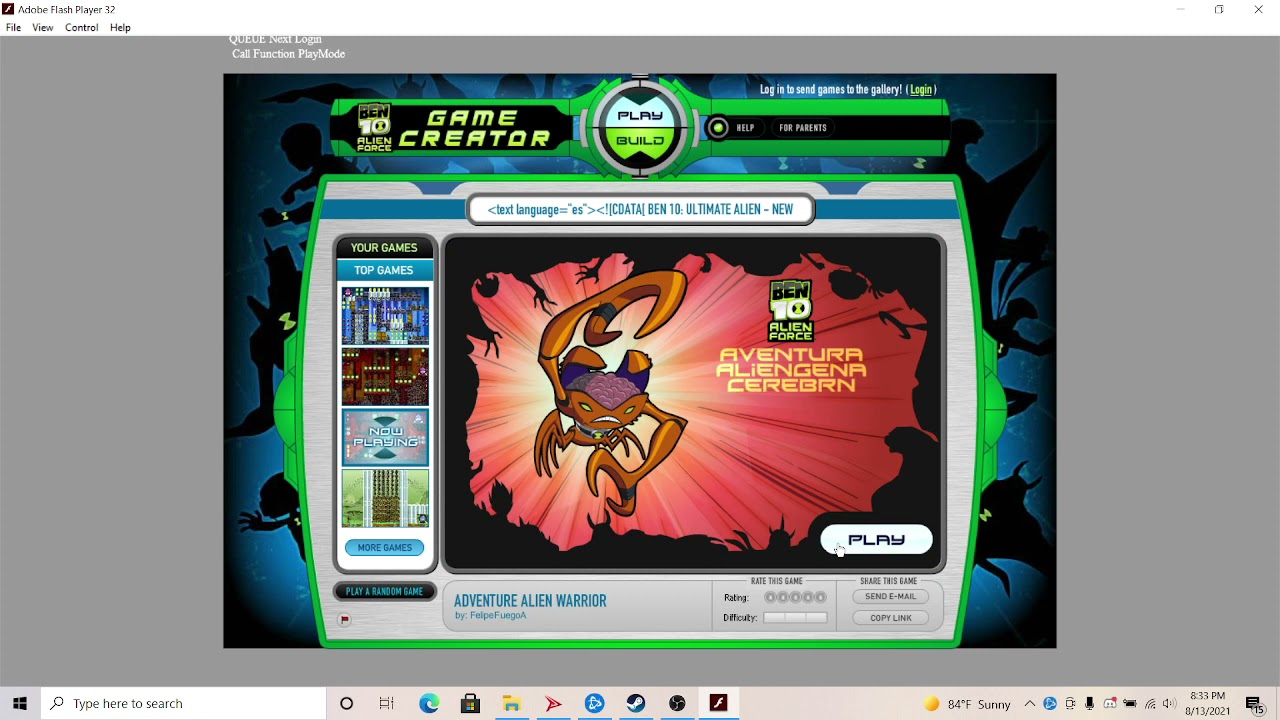
Task: Open Microsoft Store from taskbar
Action: [470, 704]
